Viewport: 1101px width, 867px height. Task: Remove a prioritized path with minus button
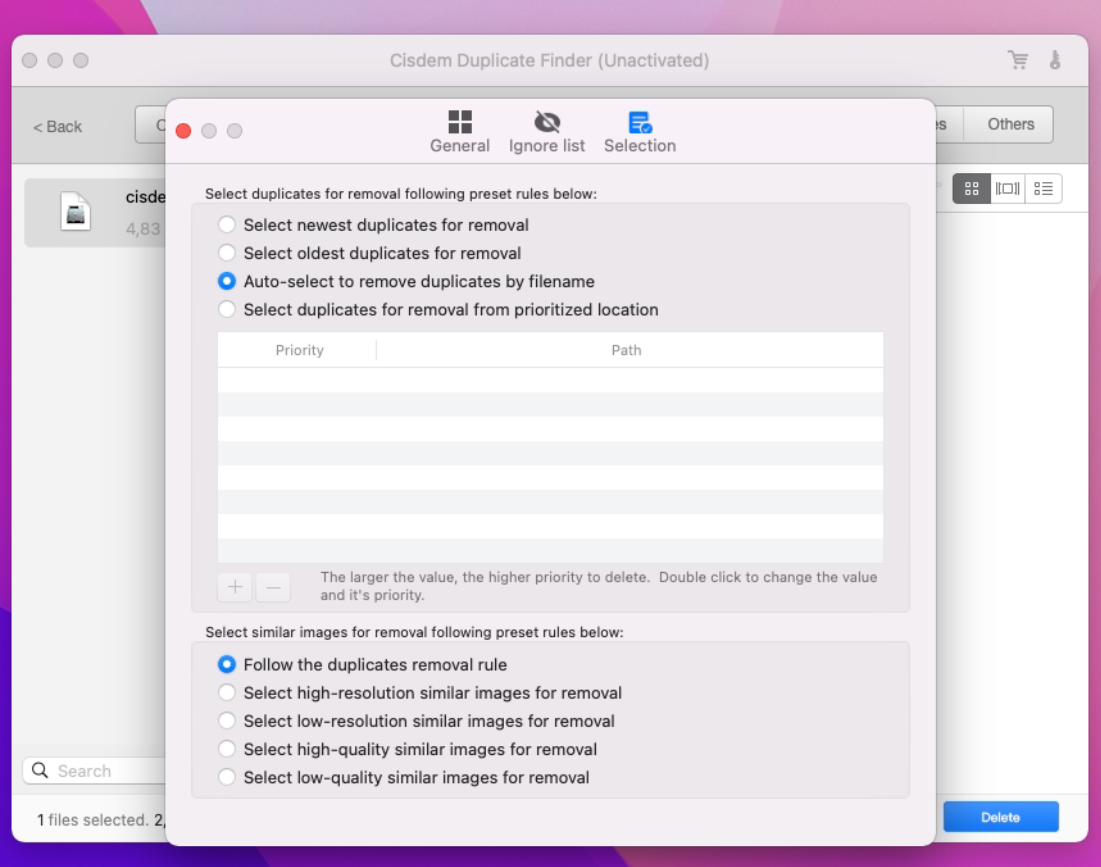click(x=273, y=586)
